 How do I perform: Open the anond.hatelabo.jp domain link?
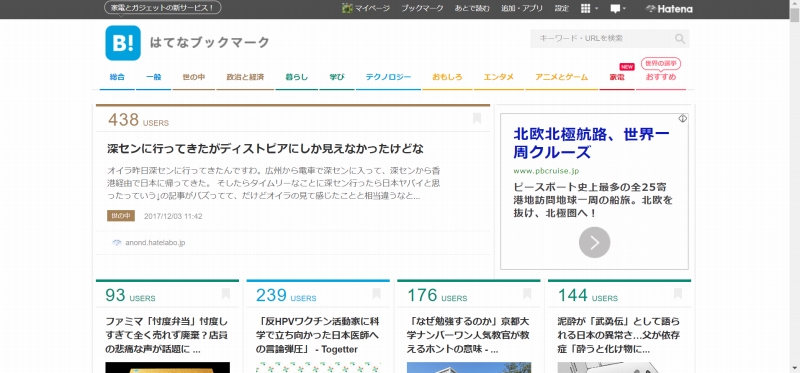[x=155, y=243]
